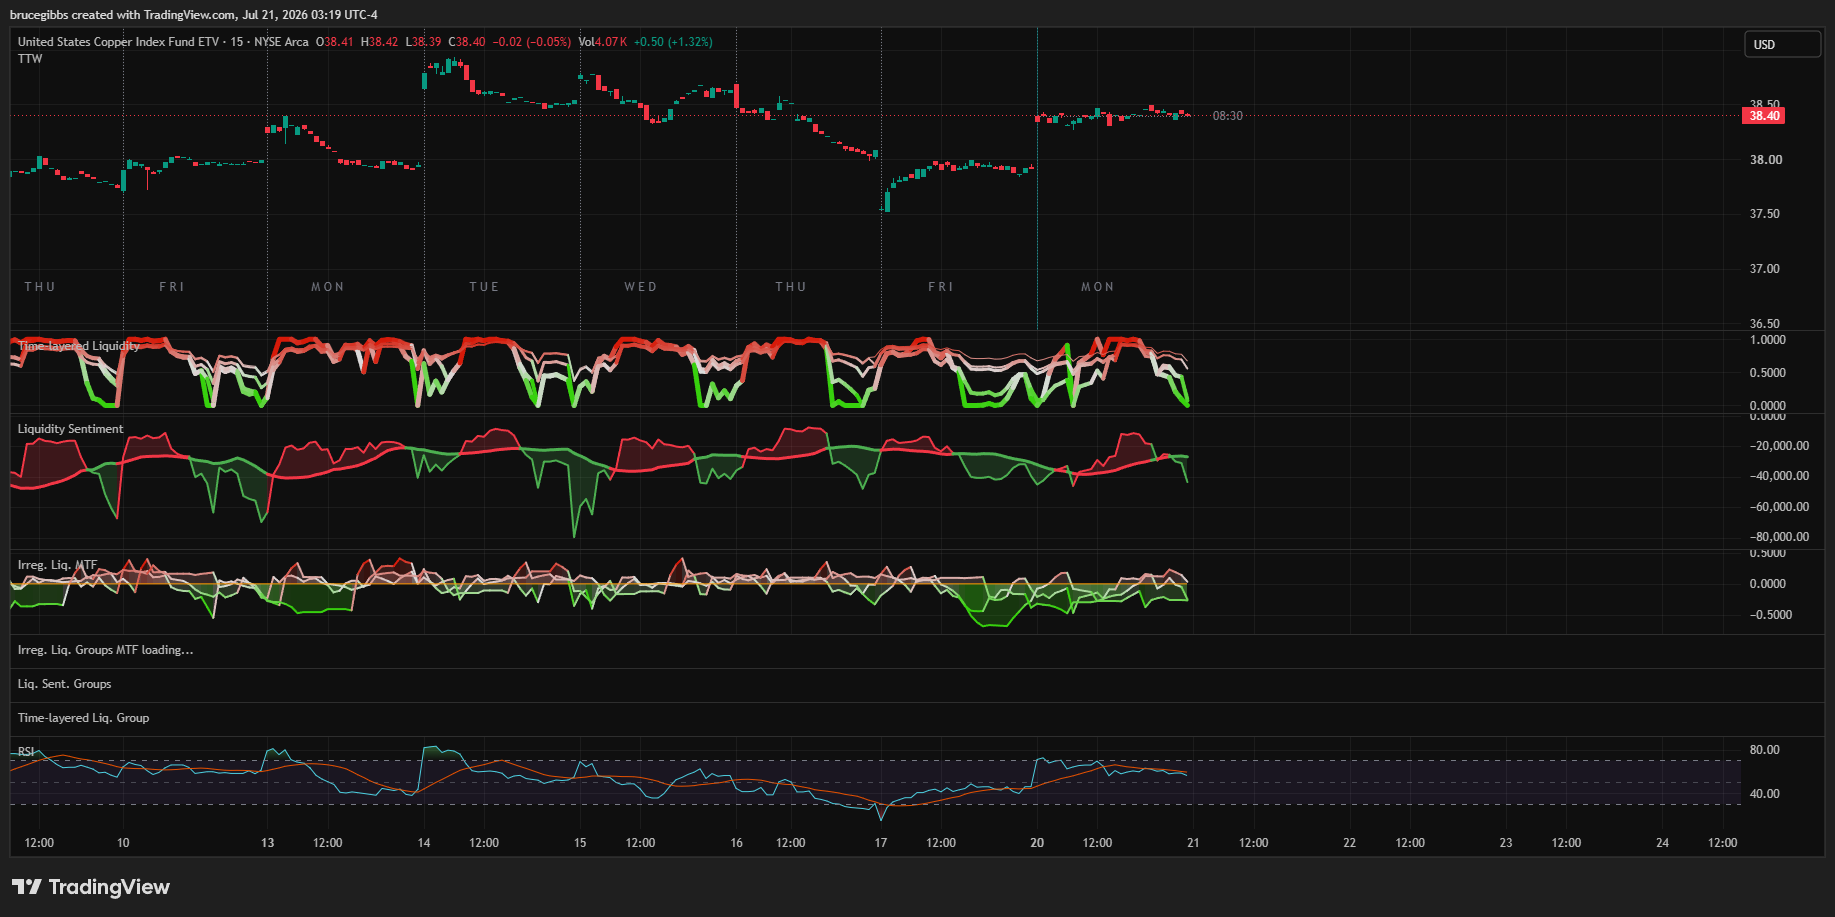Click the −0.02 (−0.05%) price change
1835x917 pixels.
[532, 42]
